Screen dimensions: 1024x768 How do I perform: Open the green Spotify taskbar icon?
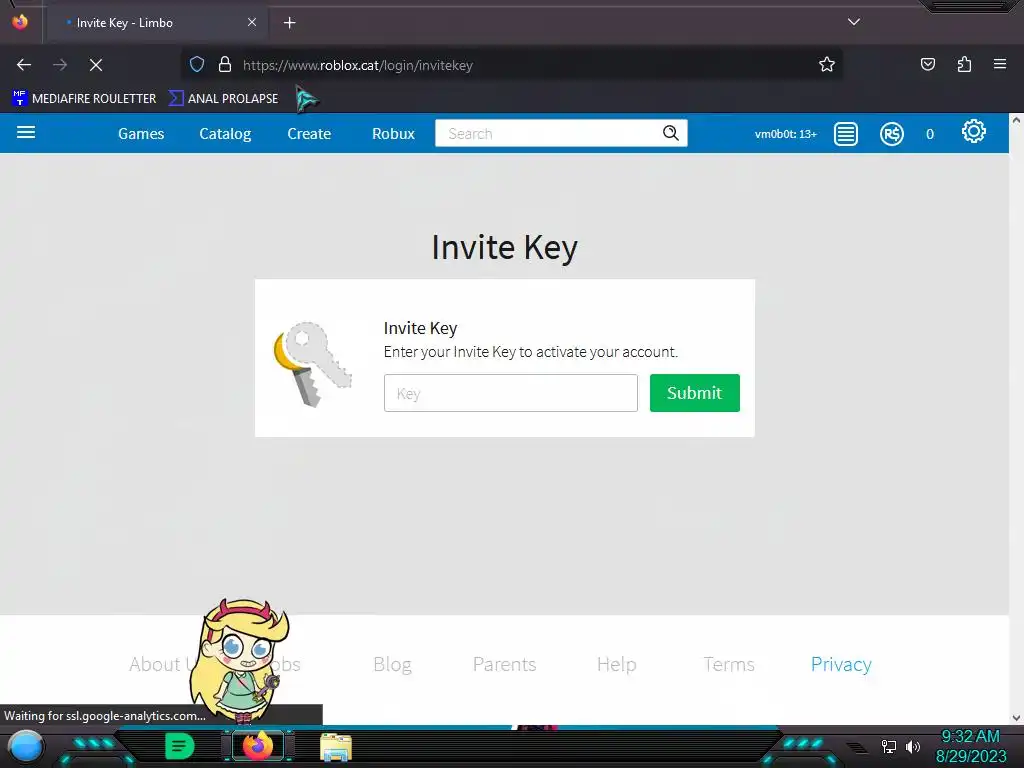pos(180,746)
